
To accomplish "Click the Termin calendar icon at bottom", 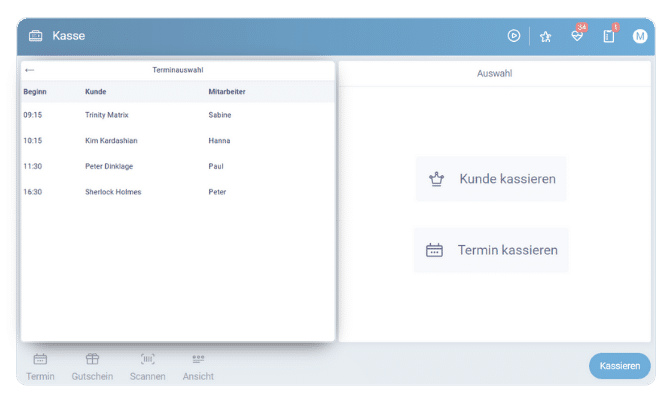I will click(40, 360).
